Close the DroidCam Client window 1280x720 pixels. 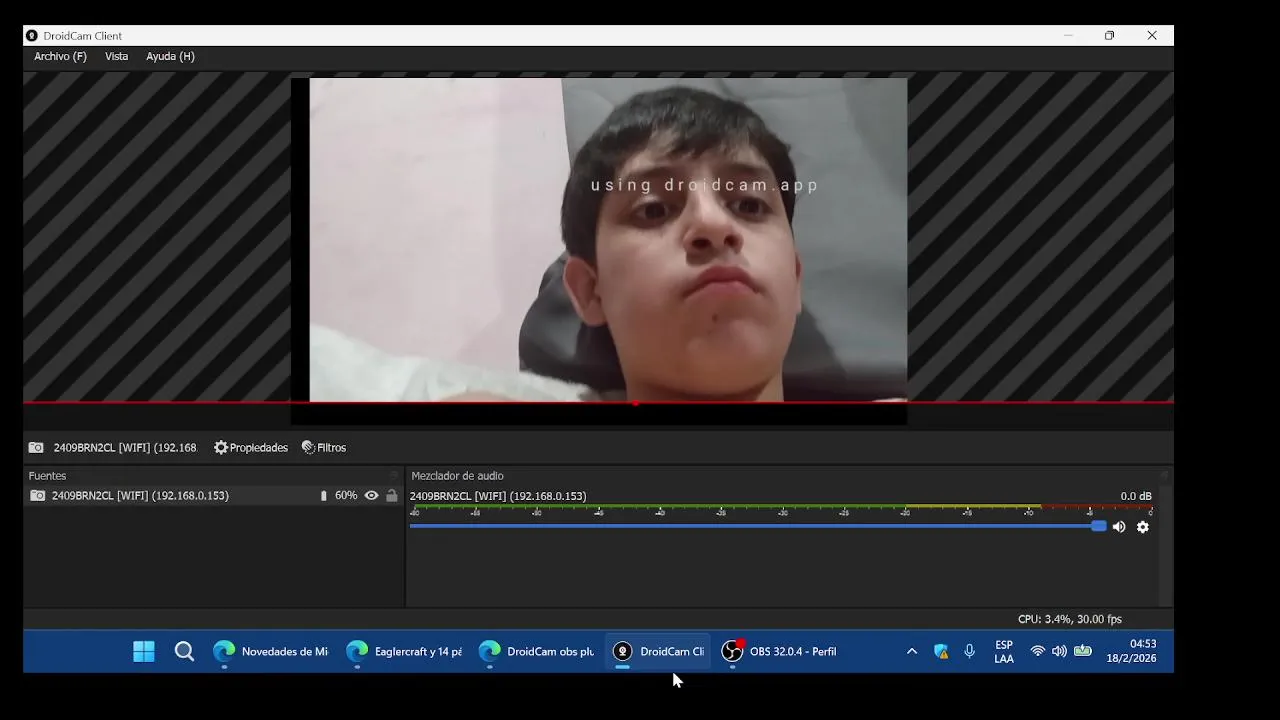pos(1152,36)
